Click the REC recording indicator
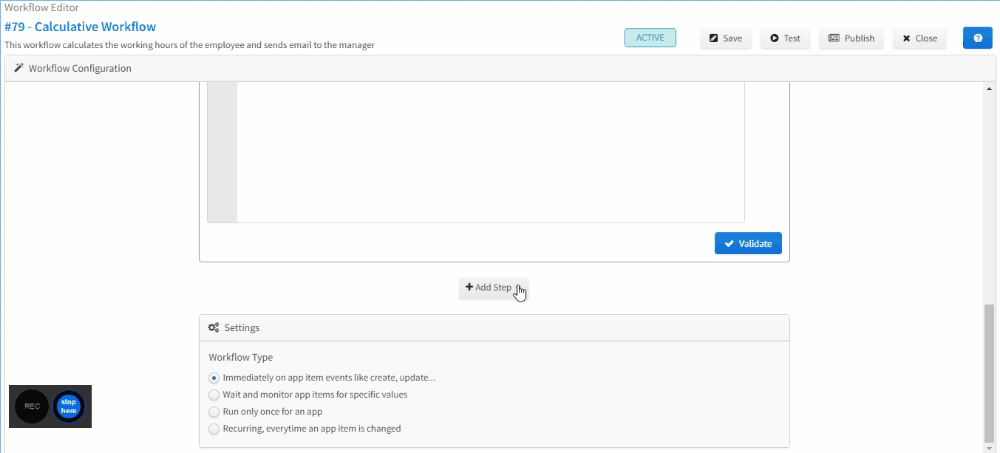The width and height of the screenshot is (1000, 453). [32, 406]
